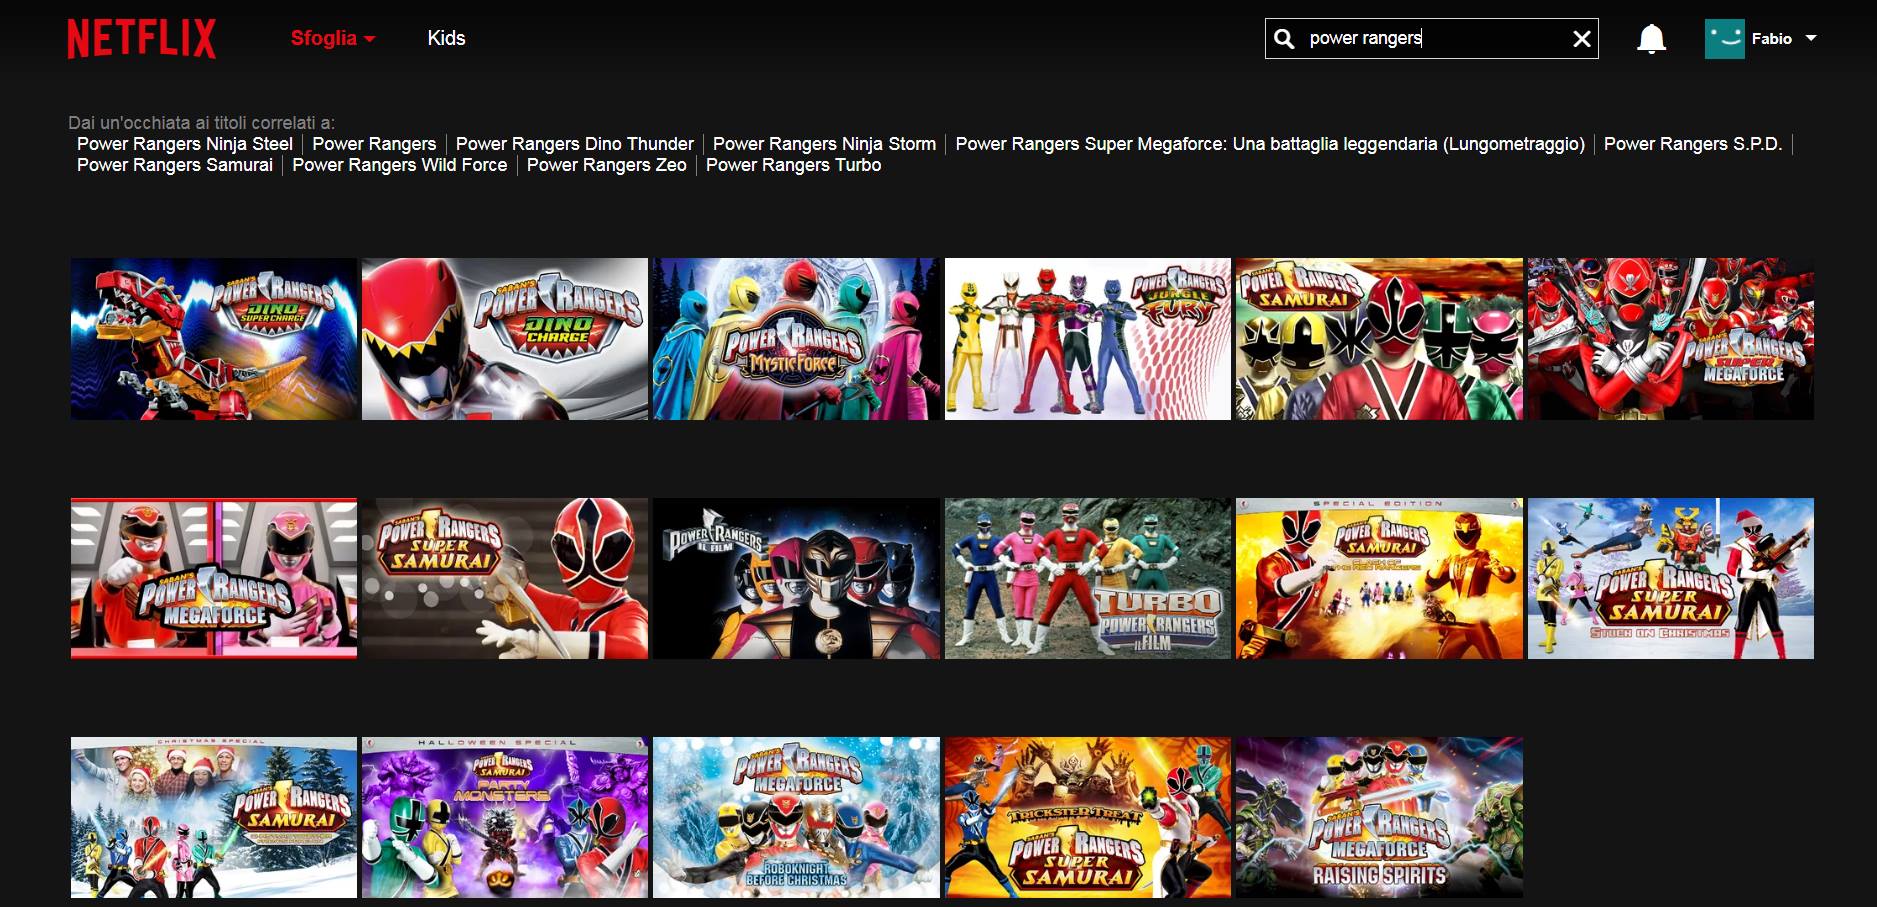Select the Megaforce Raising Spirits thumbnail
Viewport: 1877px width, 907px height.
tap(1379, 817)
